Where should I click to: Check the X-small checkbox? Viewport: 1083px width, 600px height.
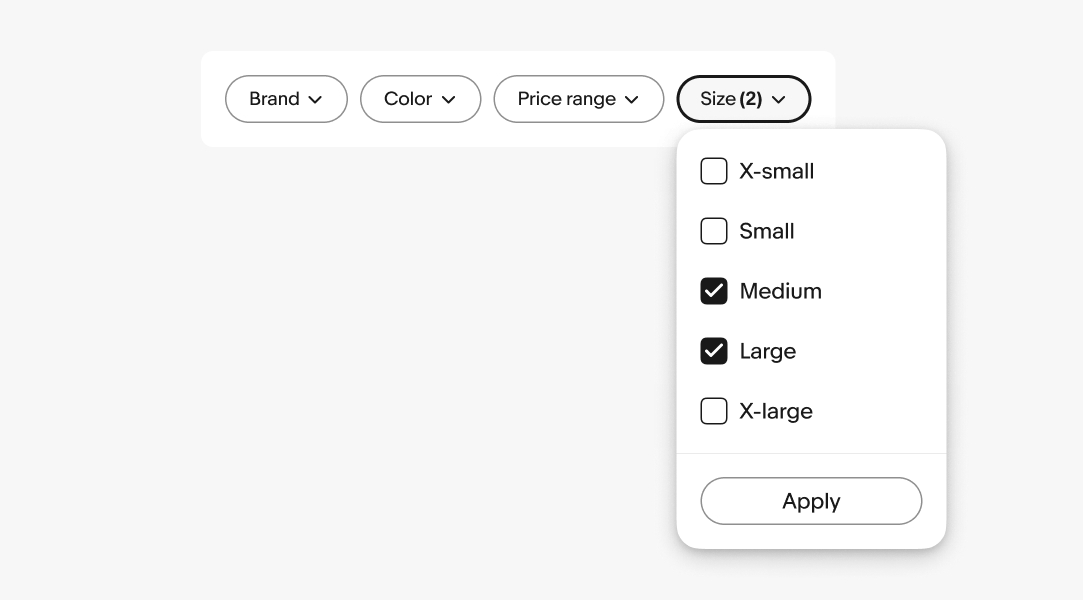tap(714, 171)
